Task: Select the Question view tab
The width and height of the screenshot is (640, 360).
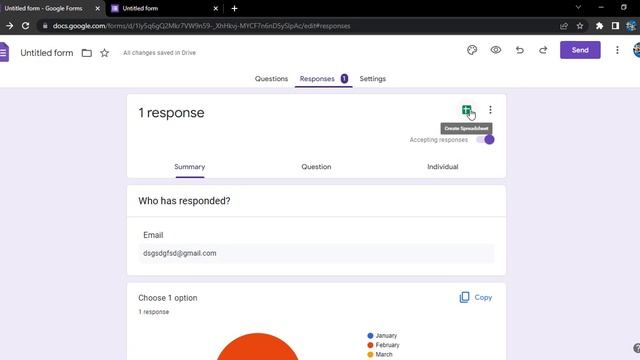Action: pyautogui.click(x=316, y=167)
